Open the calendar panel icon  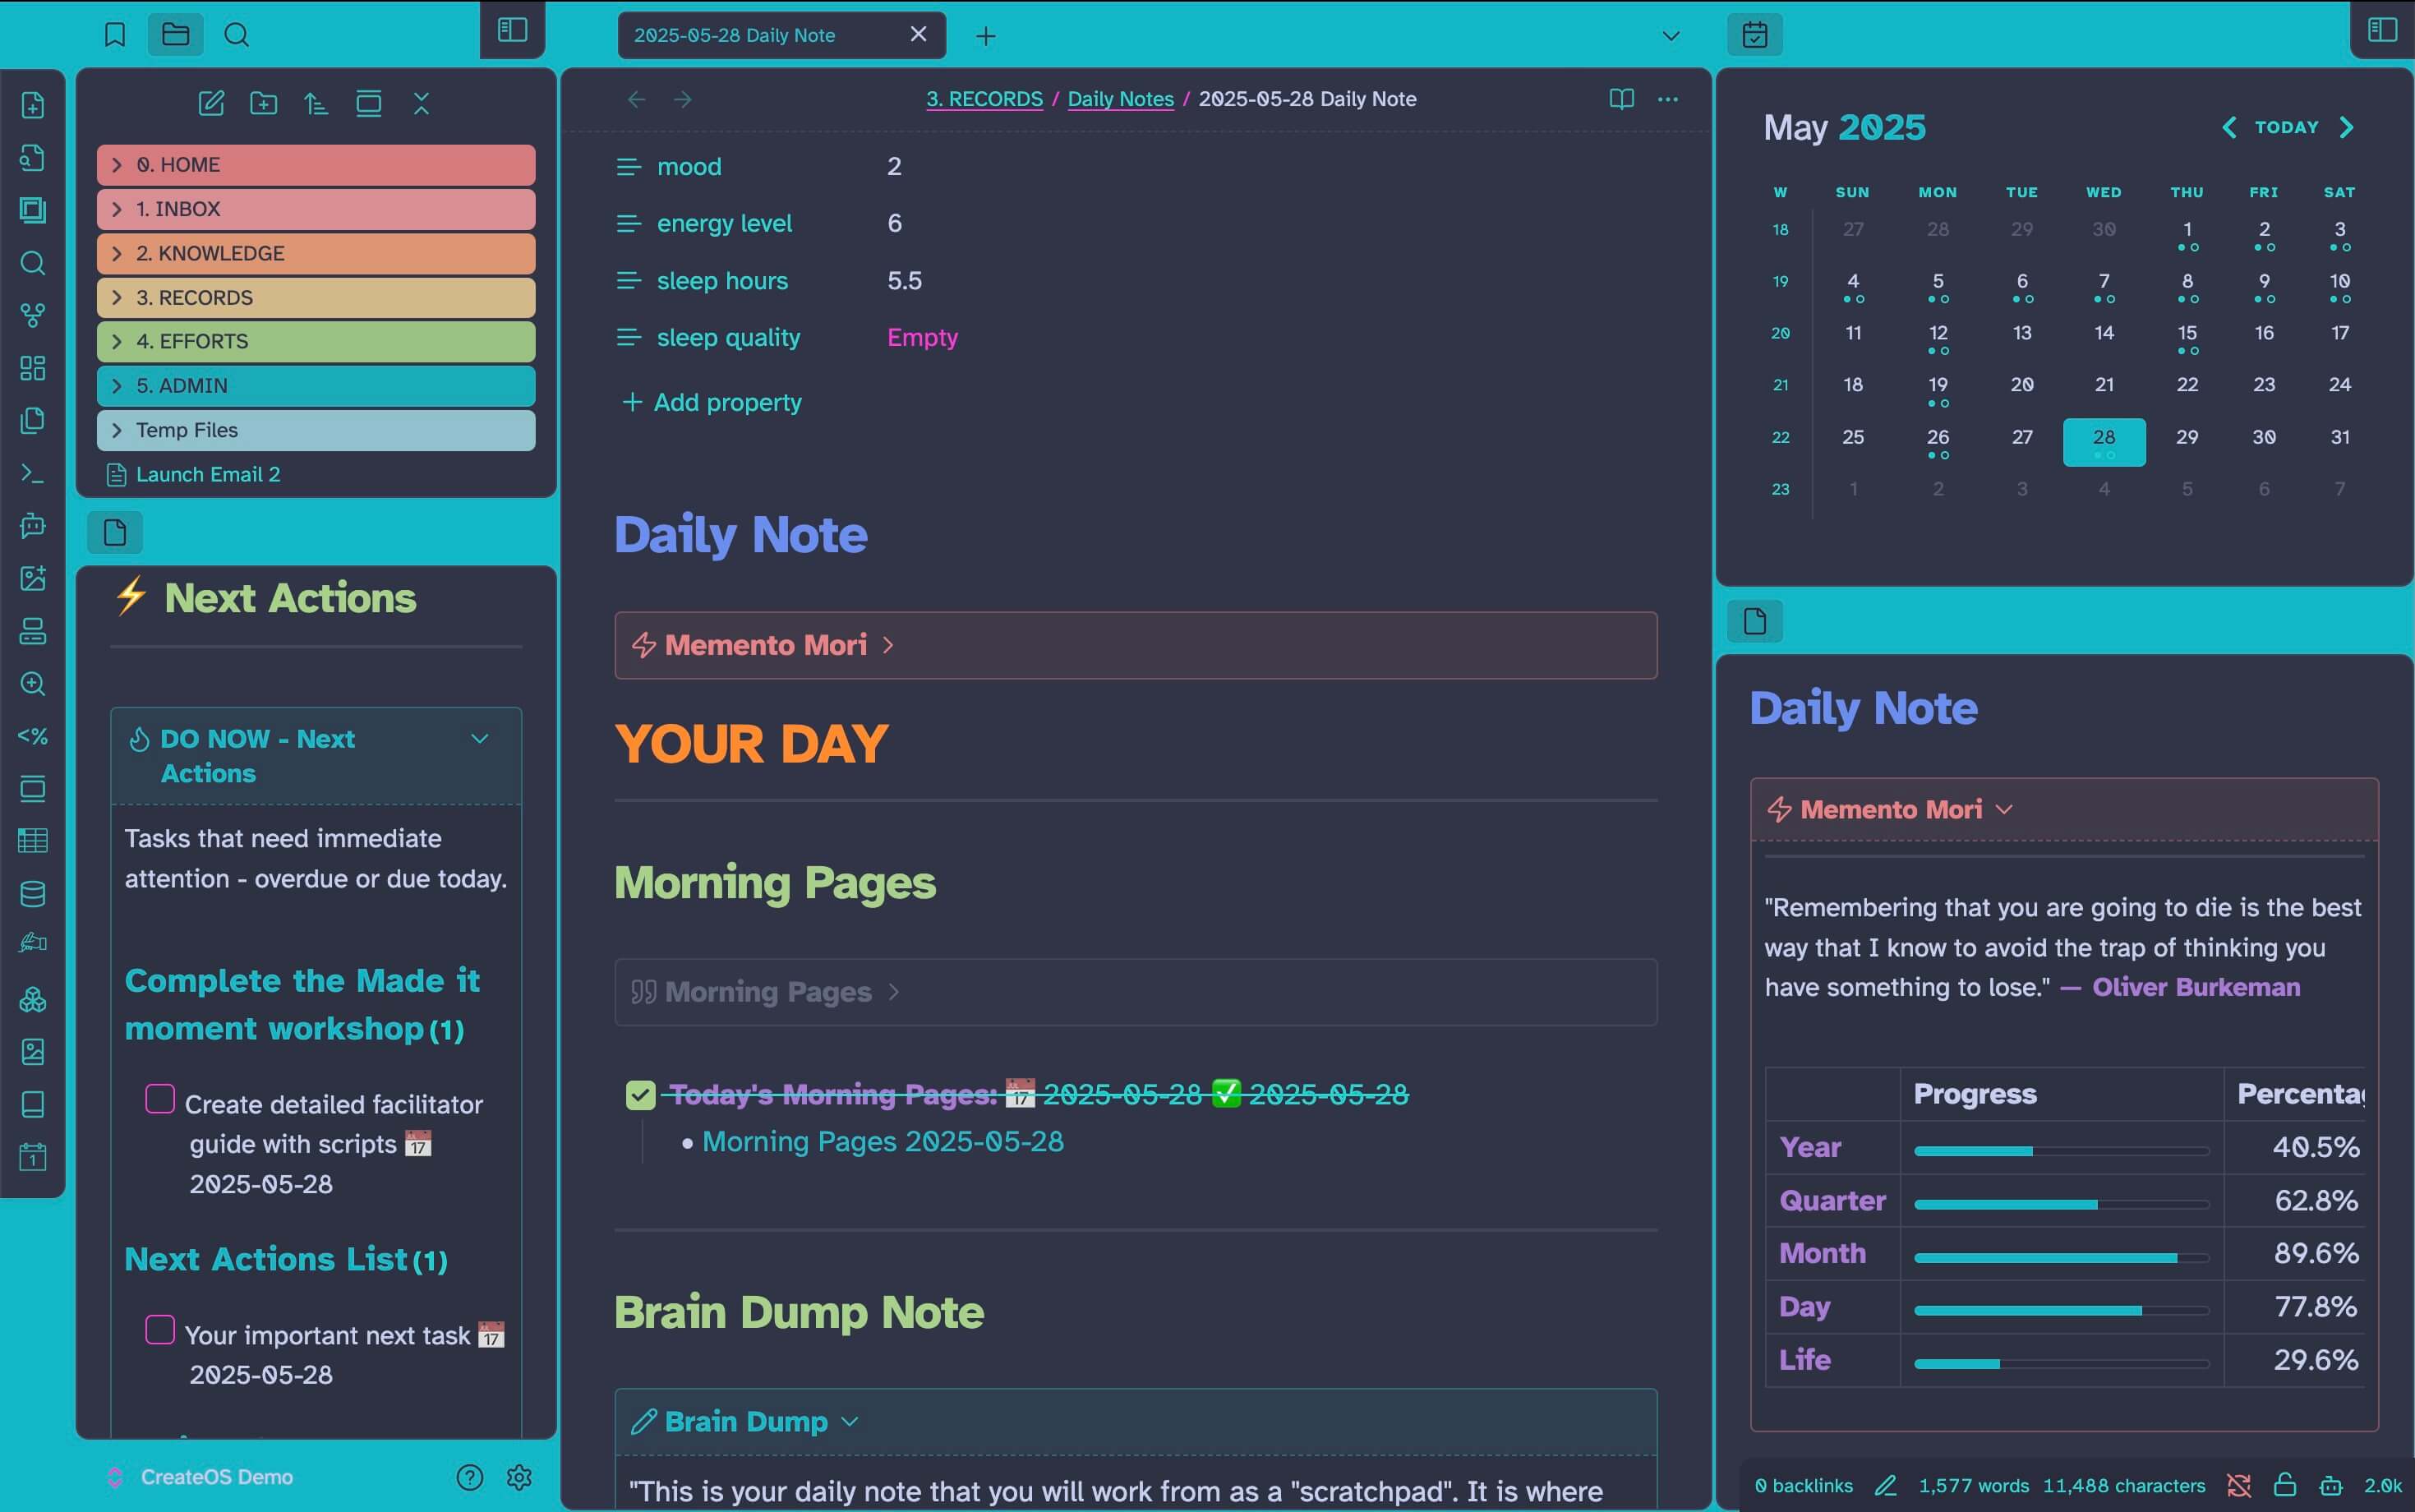coord(1754,35)
